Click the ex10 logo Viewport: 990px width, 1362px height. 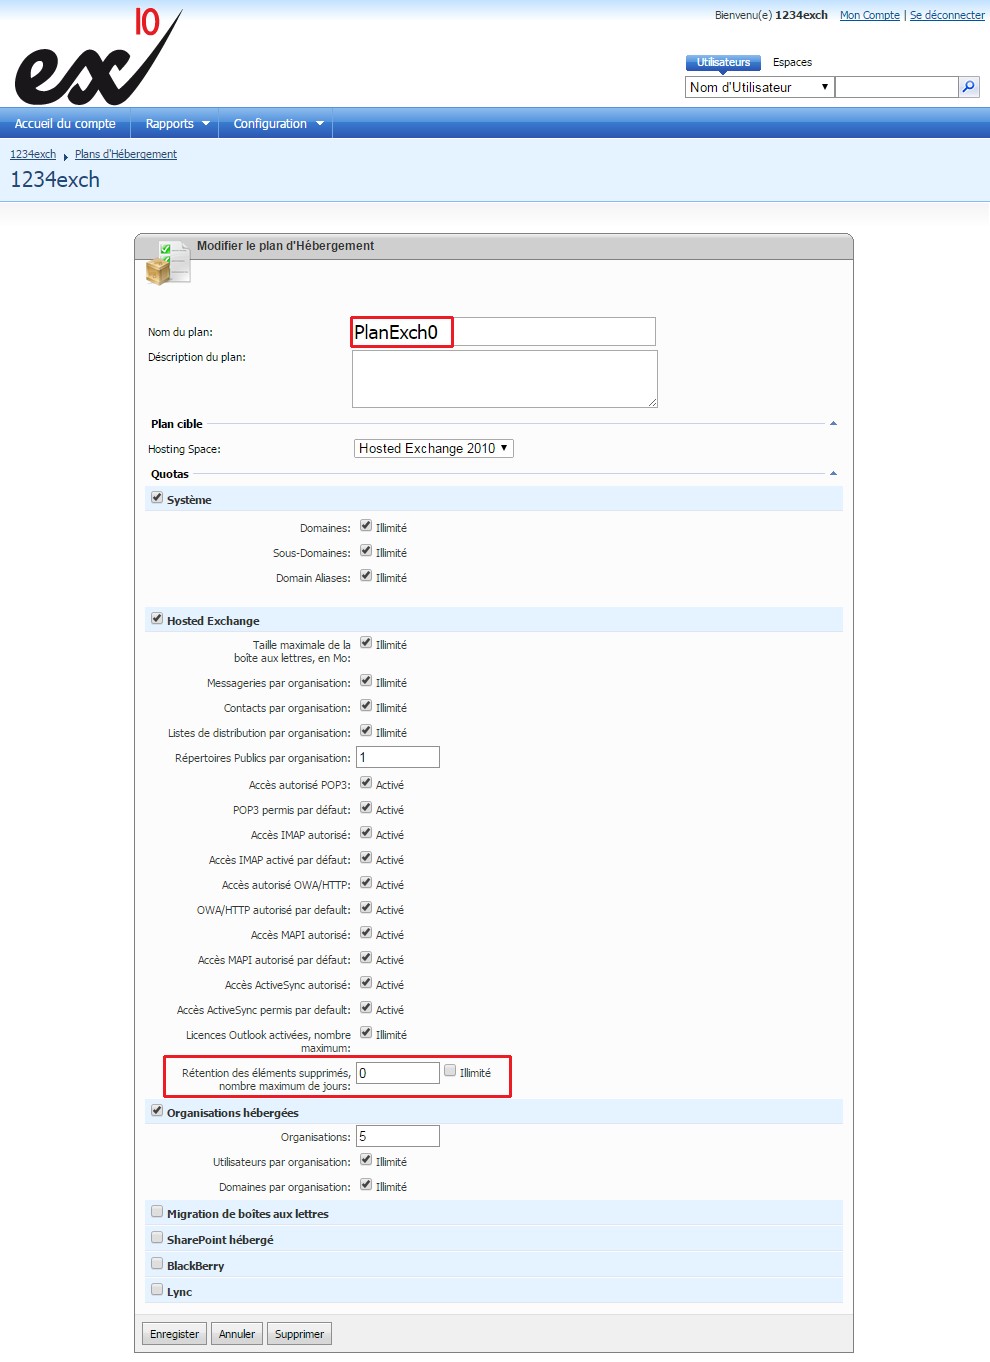pyautogui.click(x=98, y=58)
